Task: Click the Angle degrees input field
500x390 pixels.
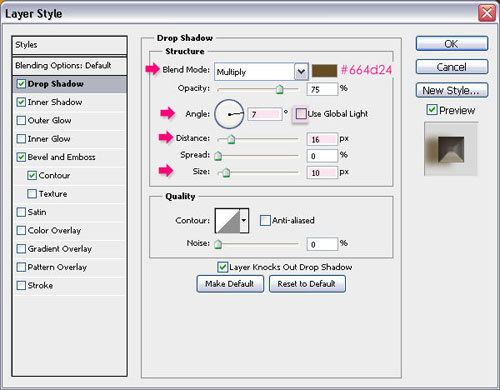Action: (x=265, y=114)
